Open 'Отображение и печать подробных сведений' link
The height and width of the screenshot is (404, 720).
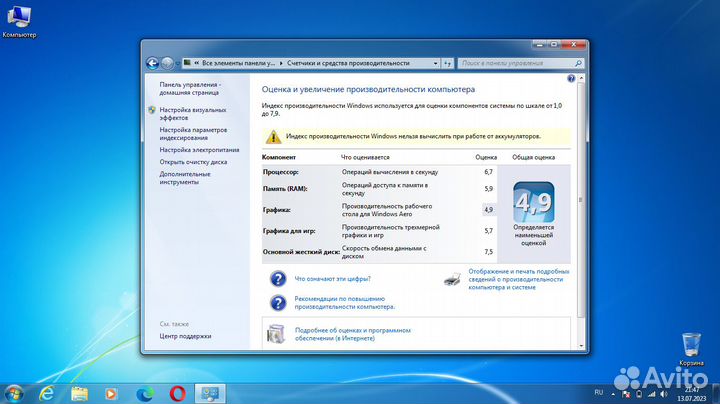tap(519, 279)
